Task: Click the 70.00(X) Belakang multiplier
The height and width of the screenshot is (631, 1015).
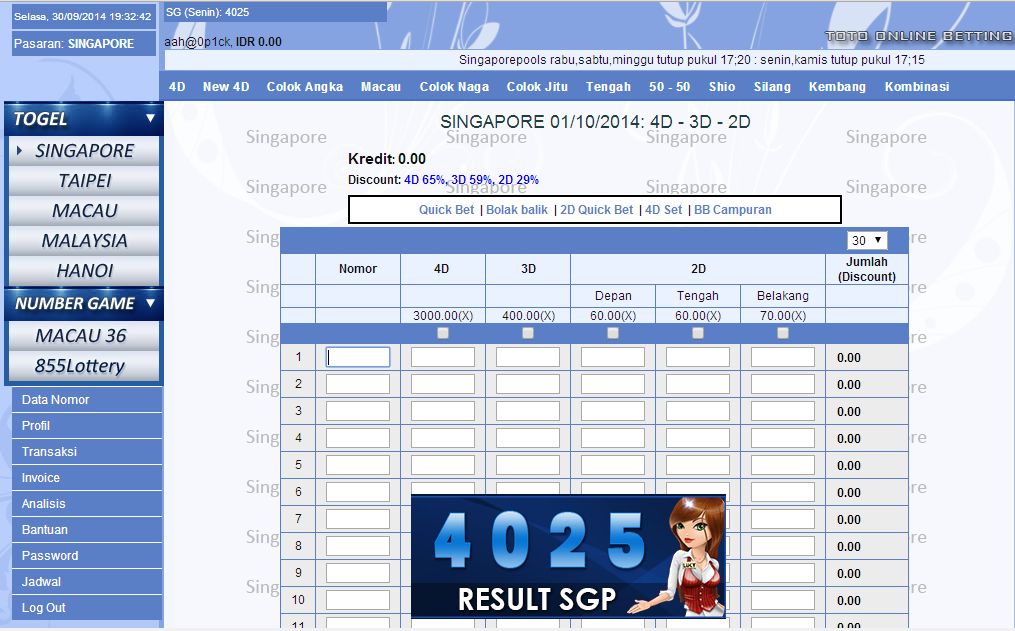Action: 783,316
